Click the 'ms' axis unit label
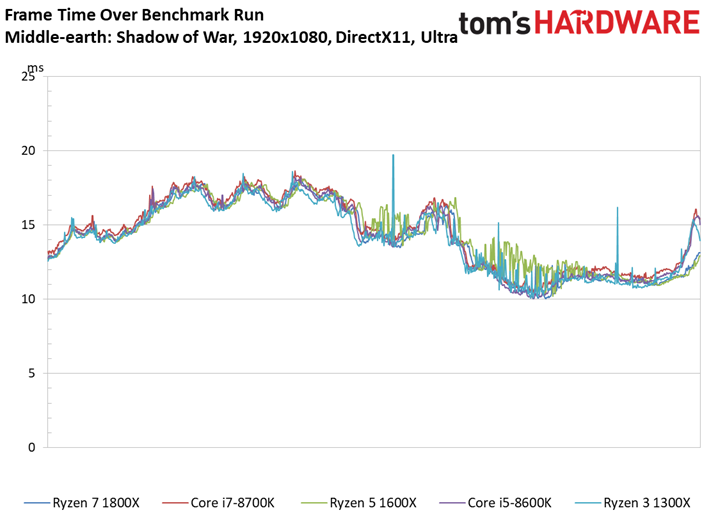 coord(36,68)
